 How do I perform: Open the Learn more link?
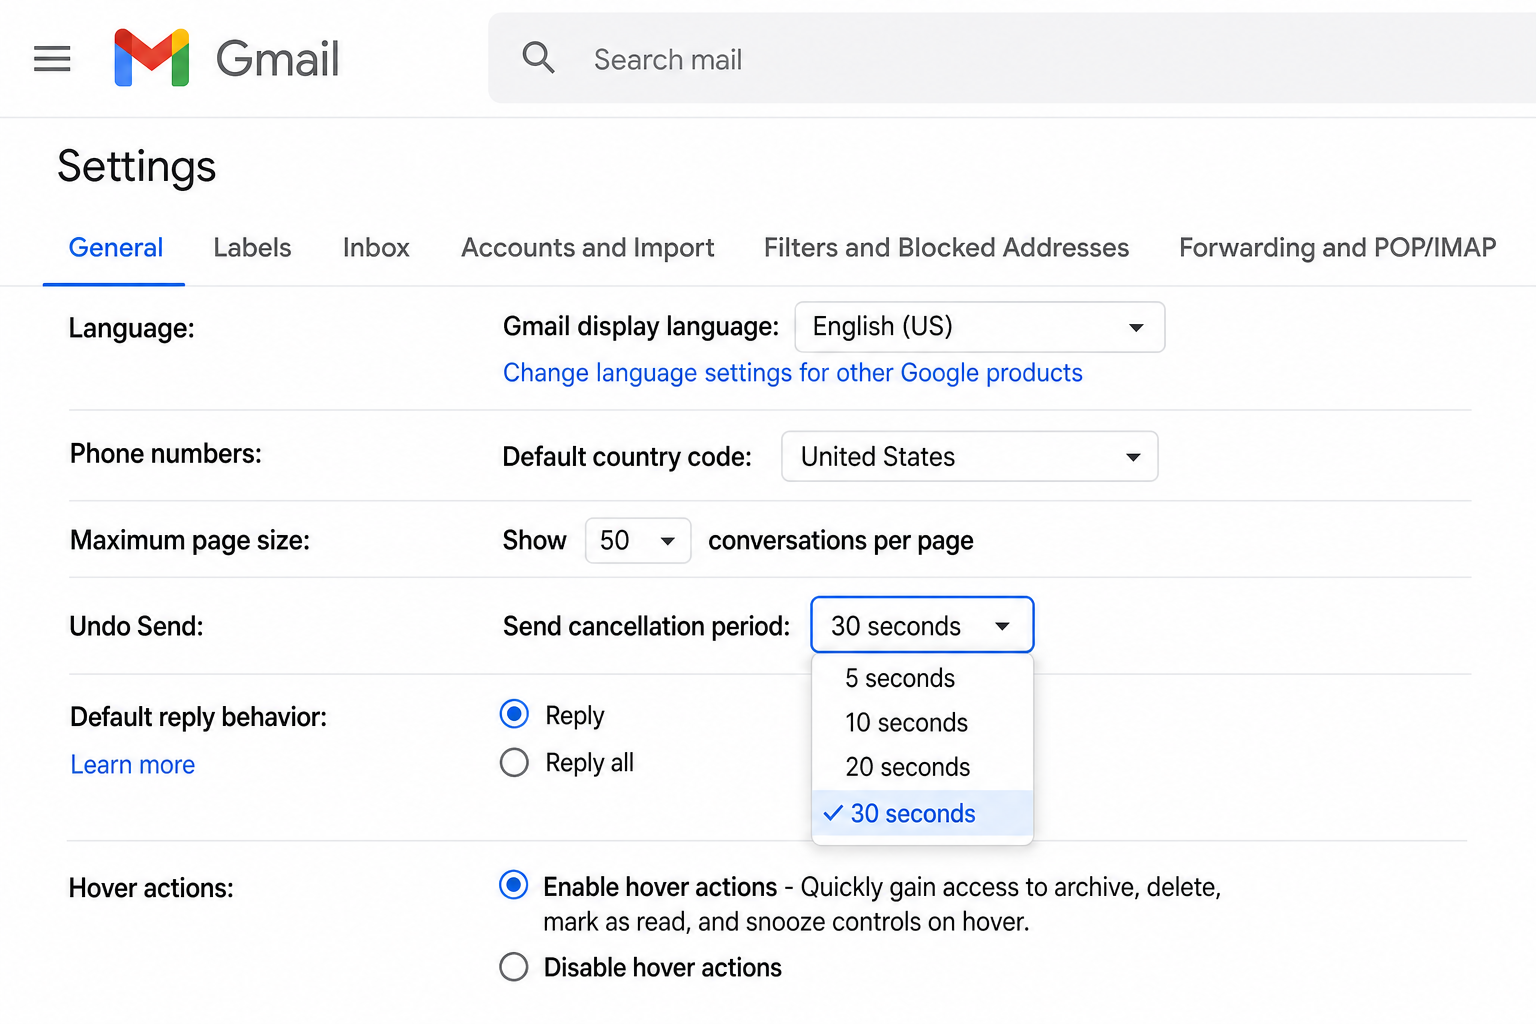(x=133, y=765)
